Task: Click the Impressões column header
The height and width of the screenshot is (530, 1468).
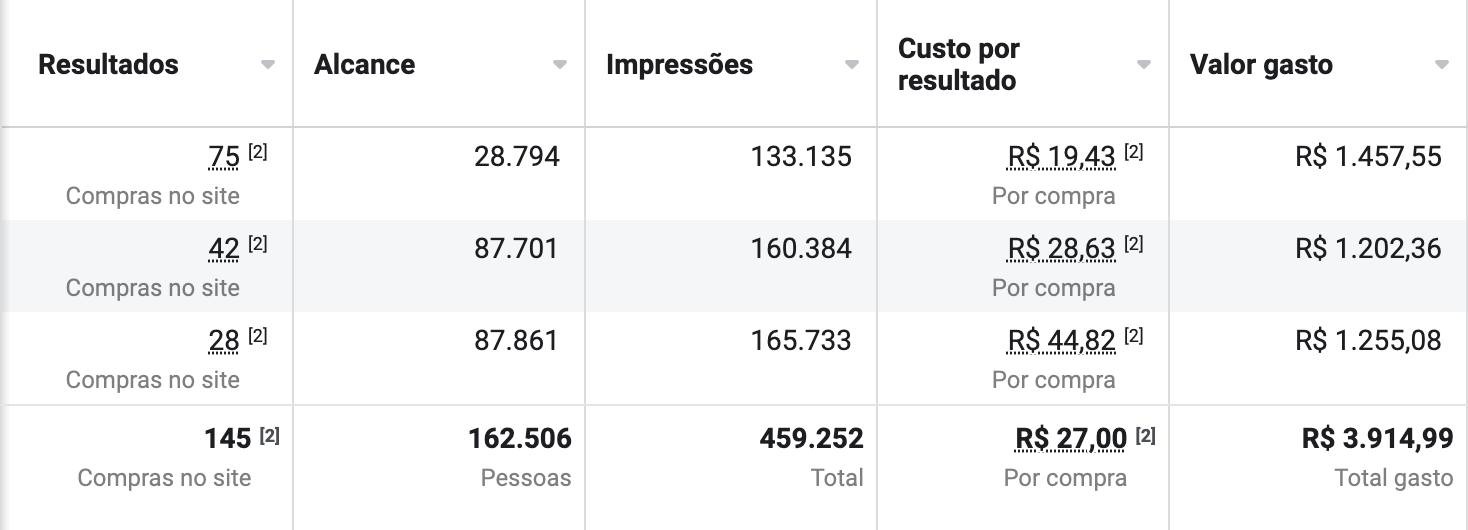Action: click(x=679, y=65)
